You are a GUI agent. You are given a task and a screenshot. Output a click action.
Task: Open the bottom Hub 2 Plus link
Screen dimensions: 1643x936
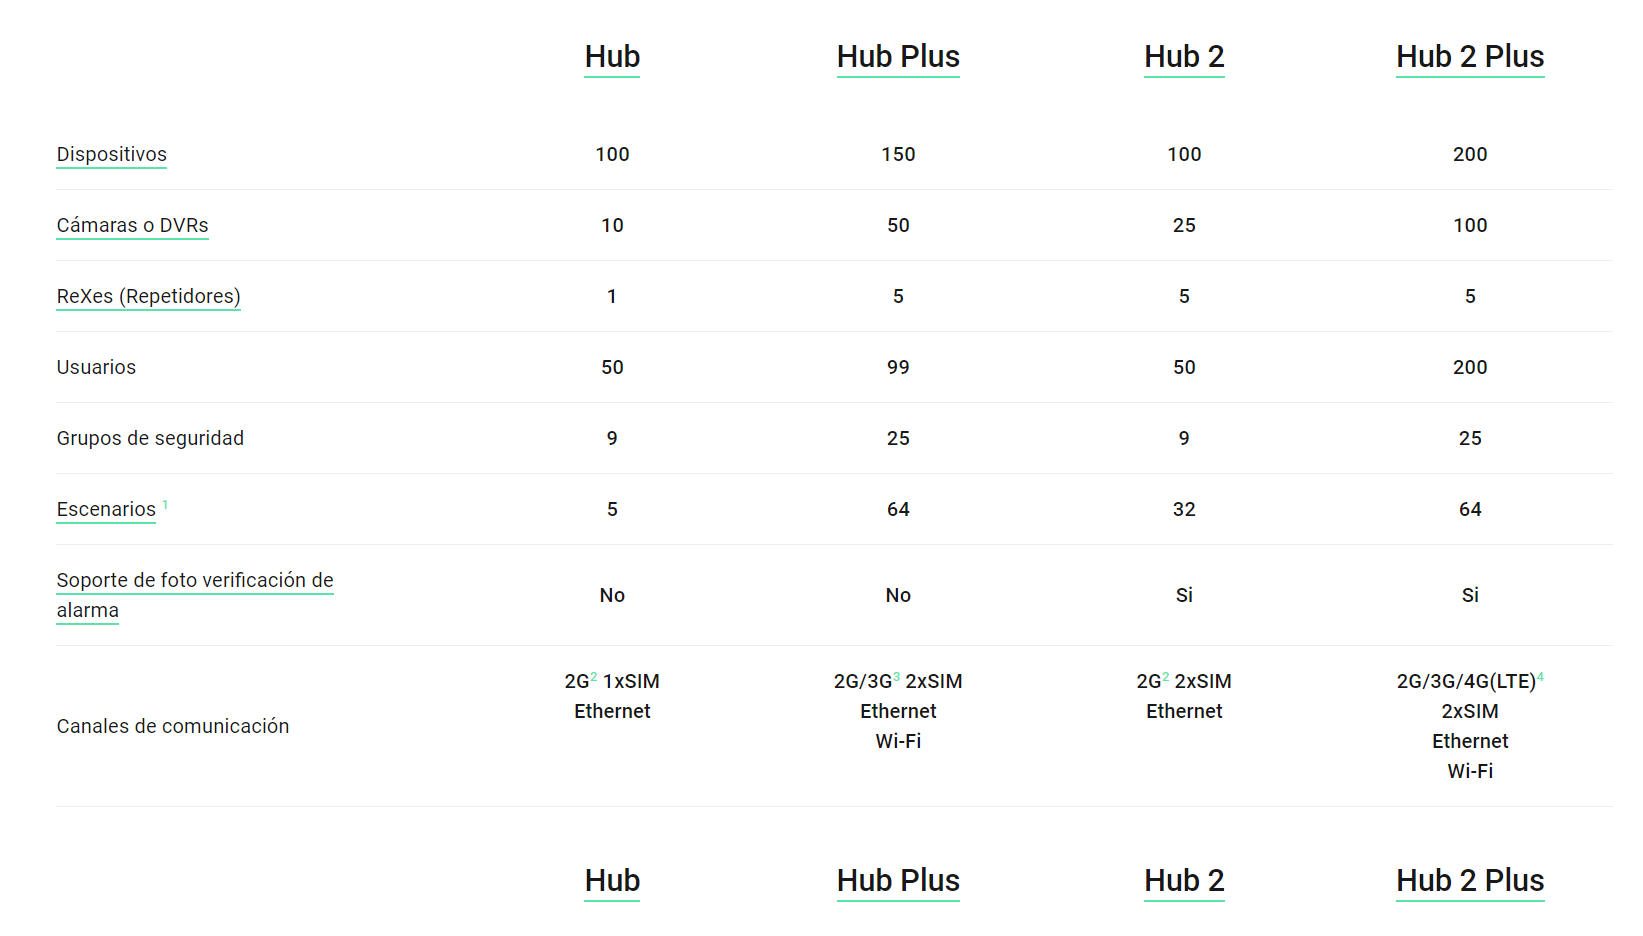[1470, 881]
